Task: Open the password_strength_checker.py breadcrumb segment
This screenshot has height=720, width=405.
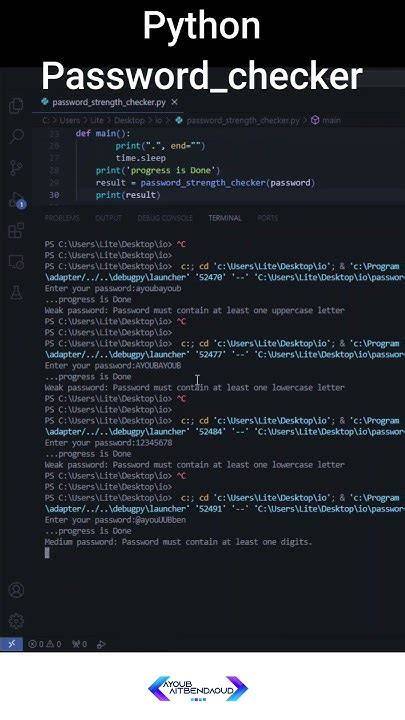Action: [x=242, y=120]
